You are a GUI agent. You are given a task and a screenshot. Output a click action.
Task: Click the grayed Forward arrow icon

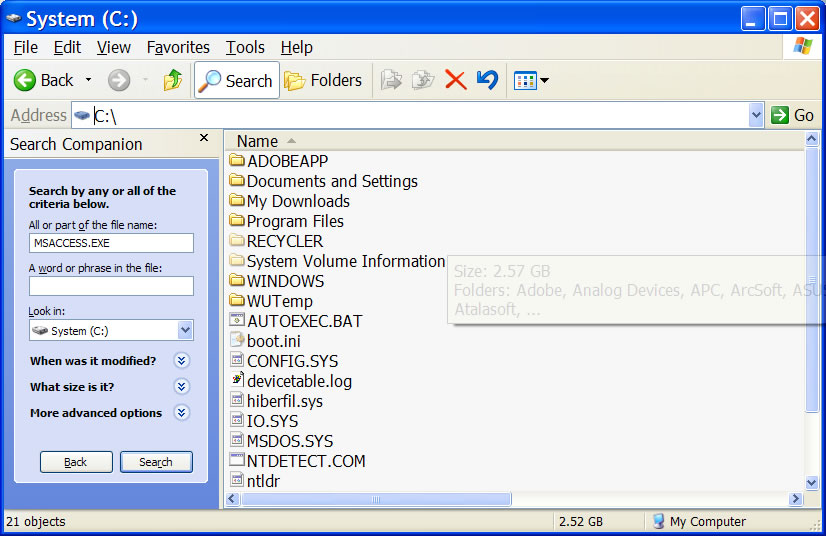[119, 81]
